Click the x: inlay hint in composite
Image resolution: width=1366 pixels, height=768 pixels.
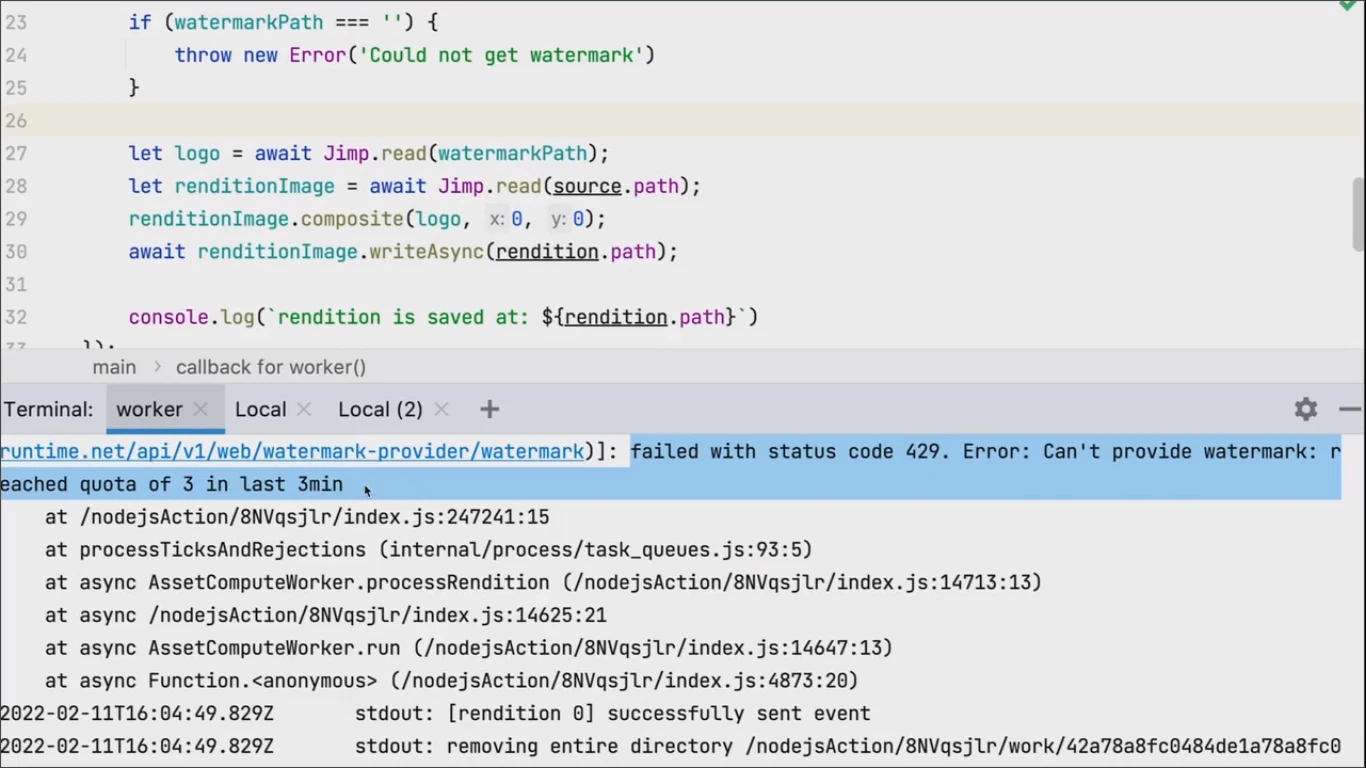click(496, 219)
